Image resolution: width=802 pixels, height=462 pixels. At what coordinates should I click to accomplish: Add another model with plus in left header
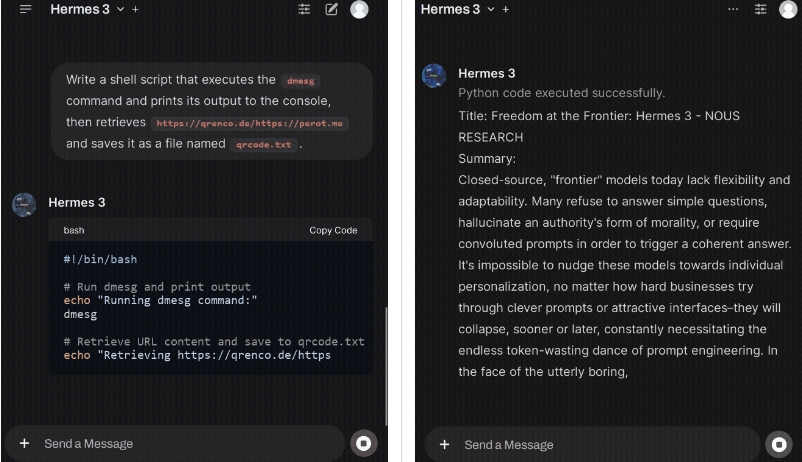[136, 9]
